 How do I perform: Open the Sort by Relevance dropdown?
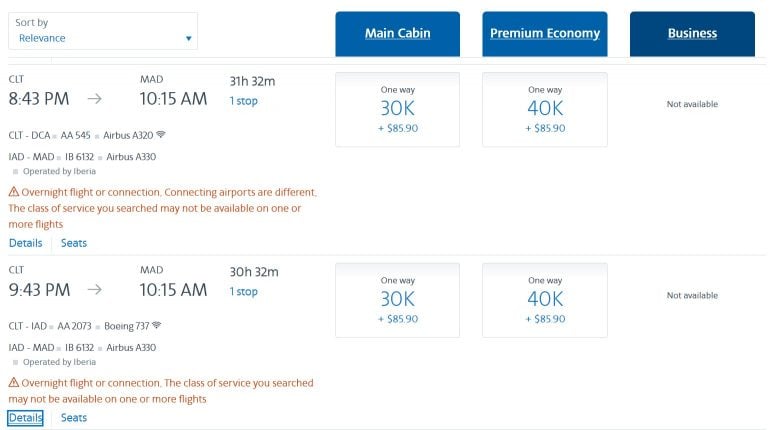point(102,31)
